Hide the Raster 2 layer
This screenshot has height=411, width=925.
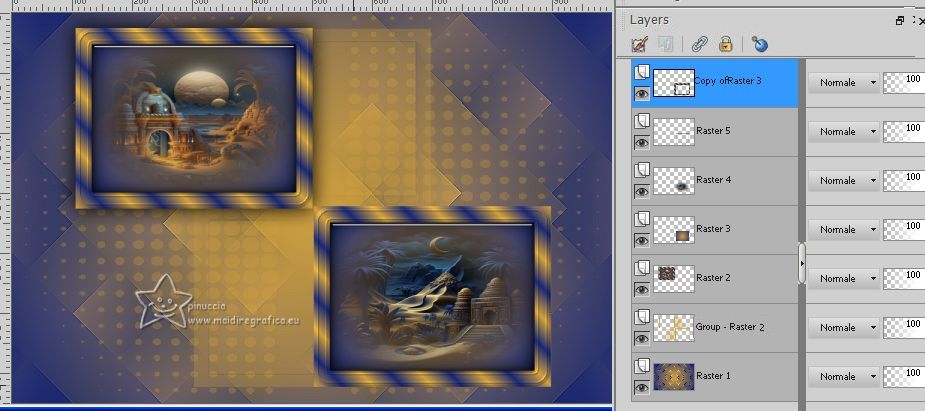(642, 289)
